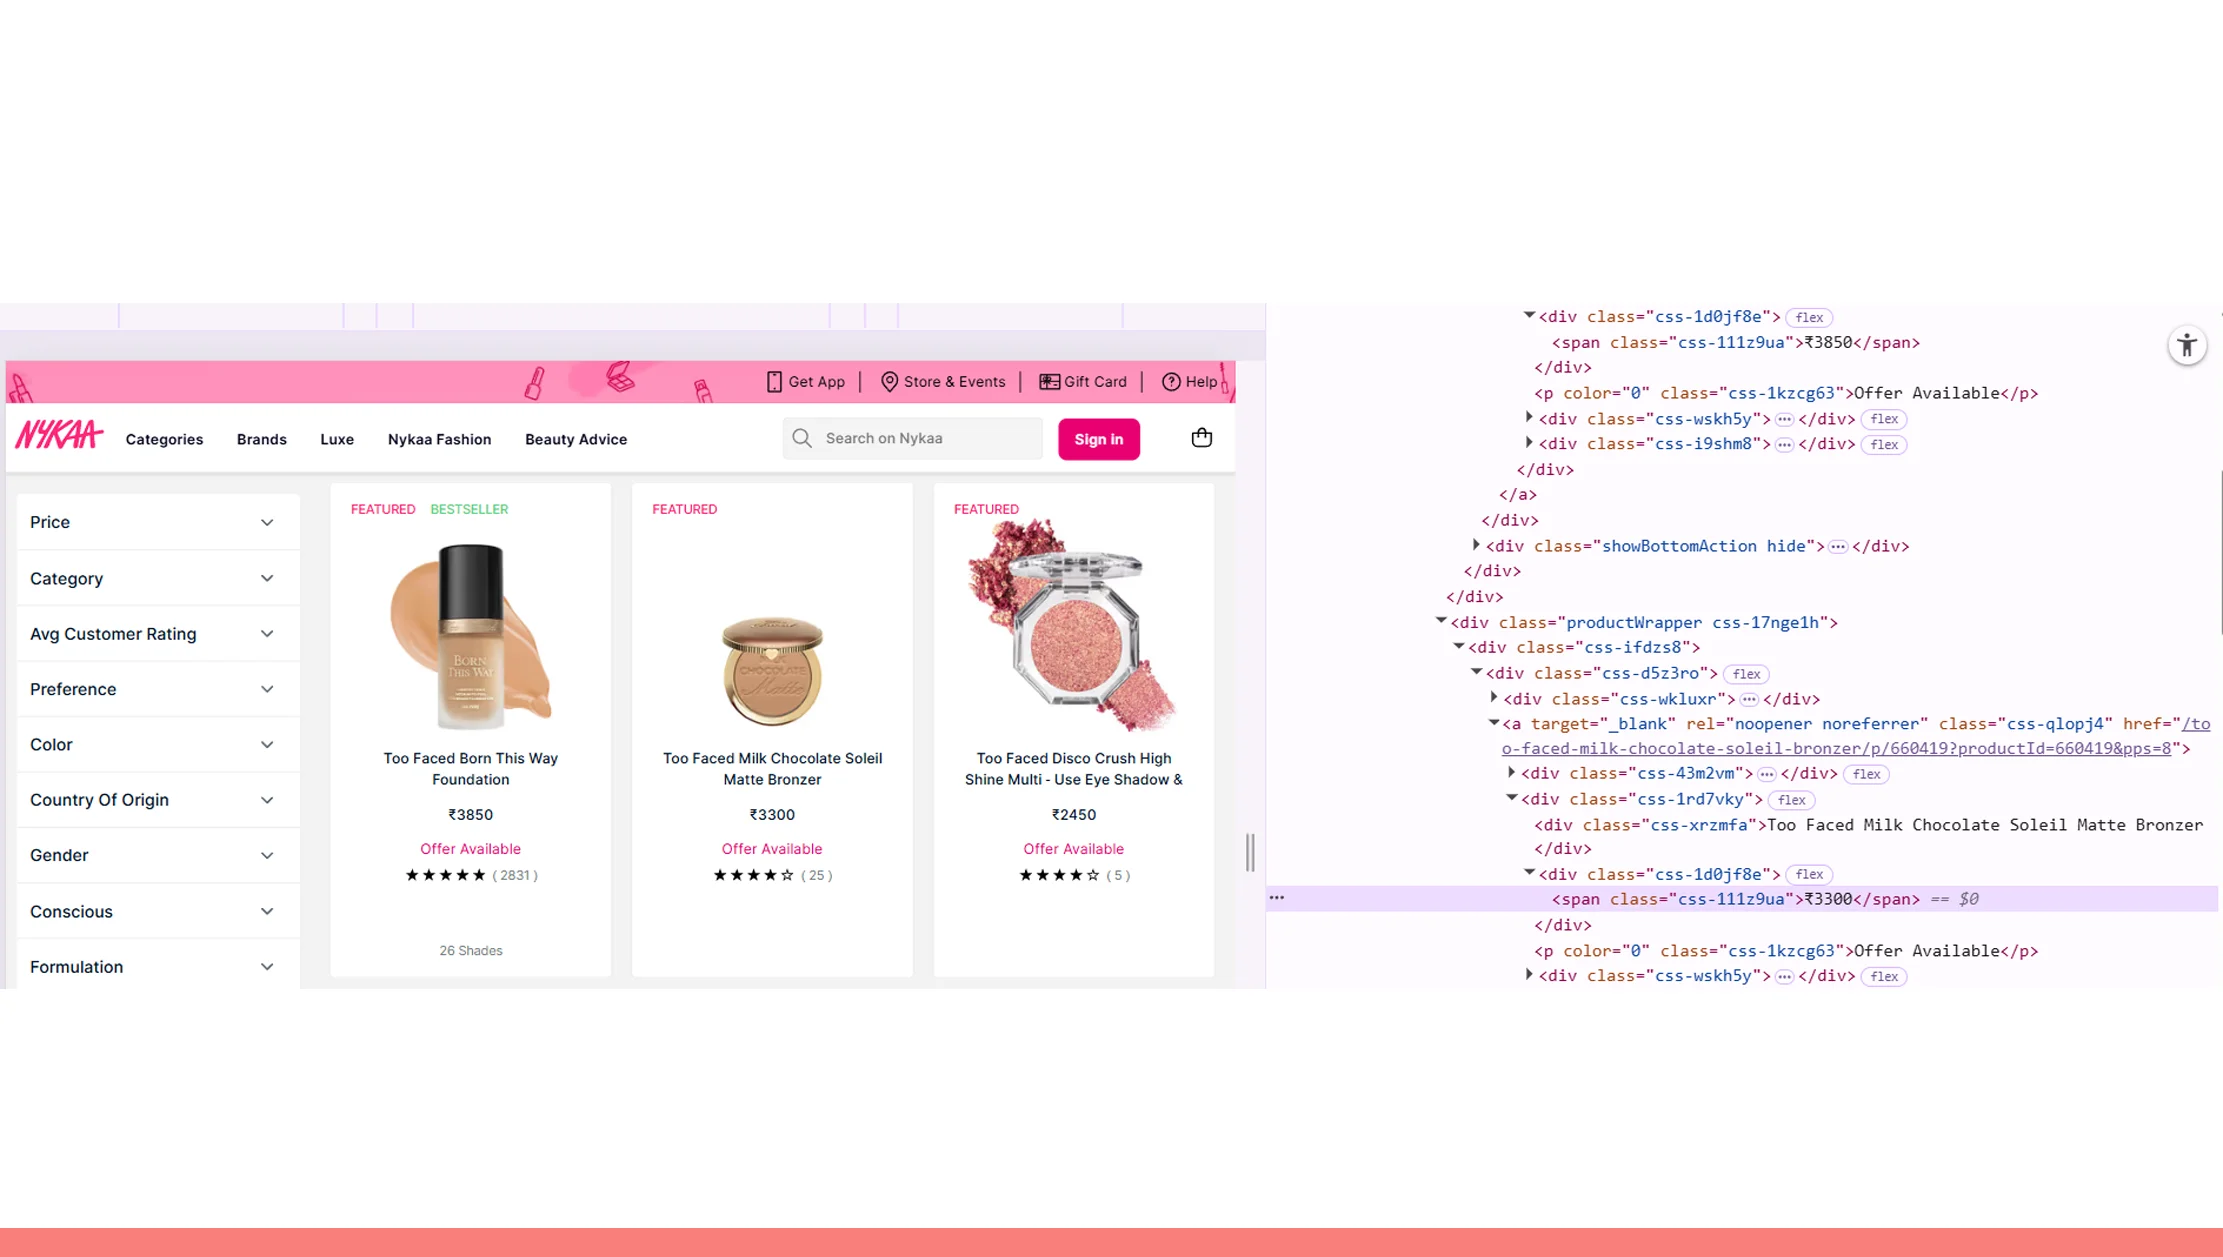Click the Nykaa logo
Viewport: 2223px width, 1257px height.
point(59,434)
